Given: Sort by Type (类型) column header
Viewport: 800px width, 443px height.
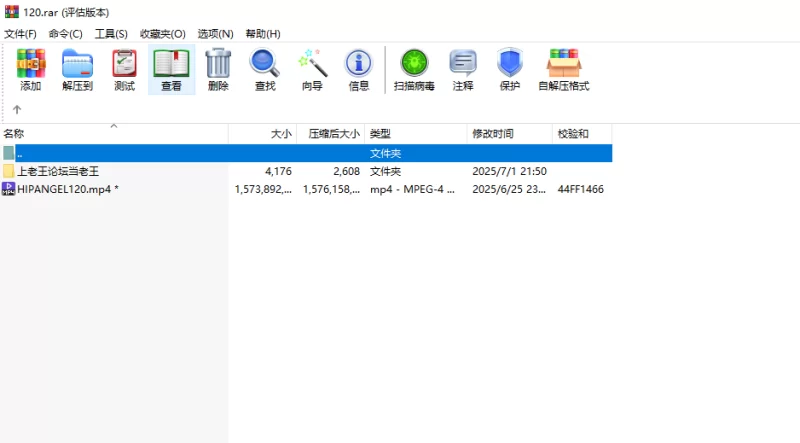Looking at the screenshot, I should point(416,134).
